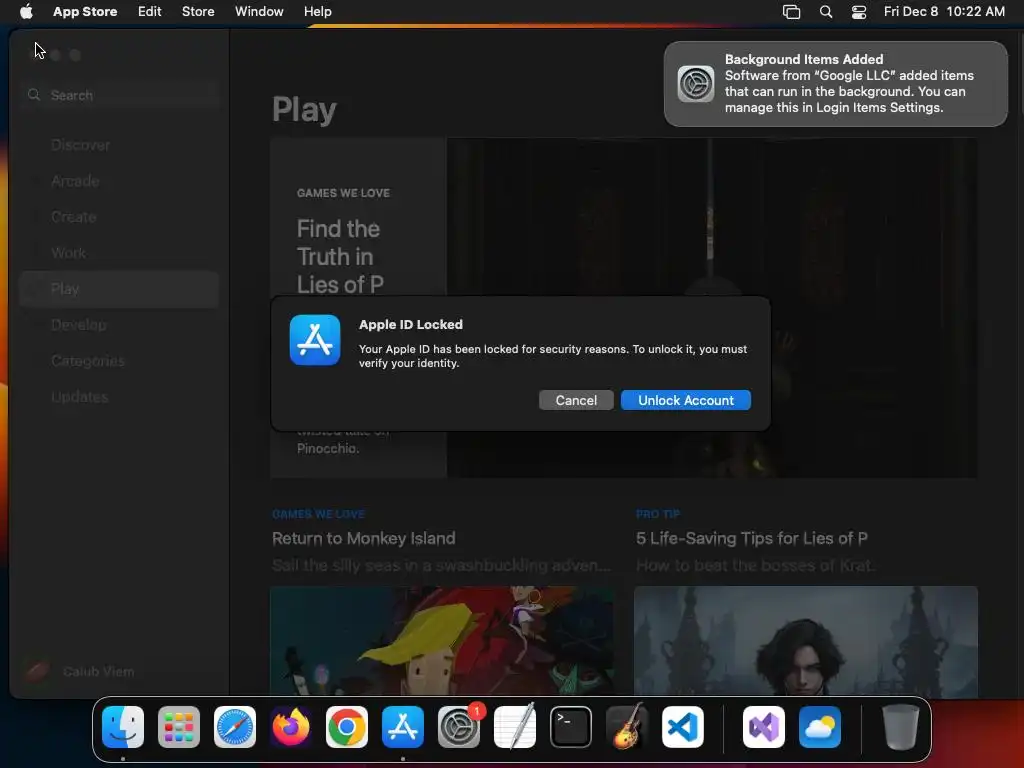Open Spotlight search in menu bar

[x=825, y=11]
